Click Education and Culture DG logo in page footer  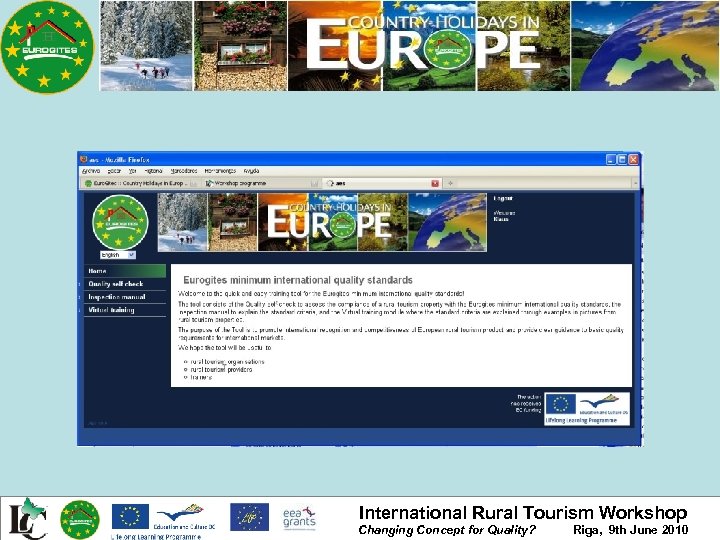point(603,405)
